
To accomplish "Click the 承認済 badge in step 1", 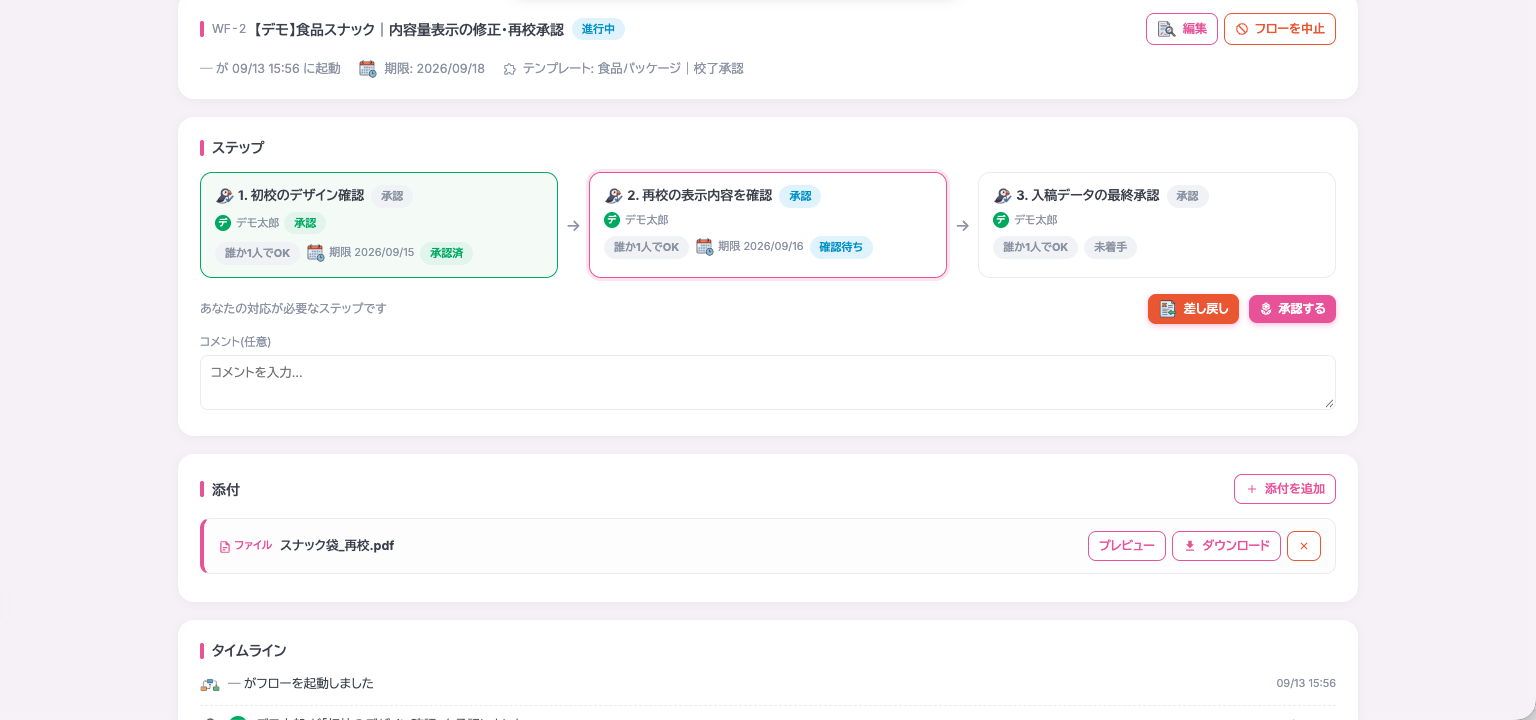I will point(446,253).
